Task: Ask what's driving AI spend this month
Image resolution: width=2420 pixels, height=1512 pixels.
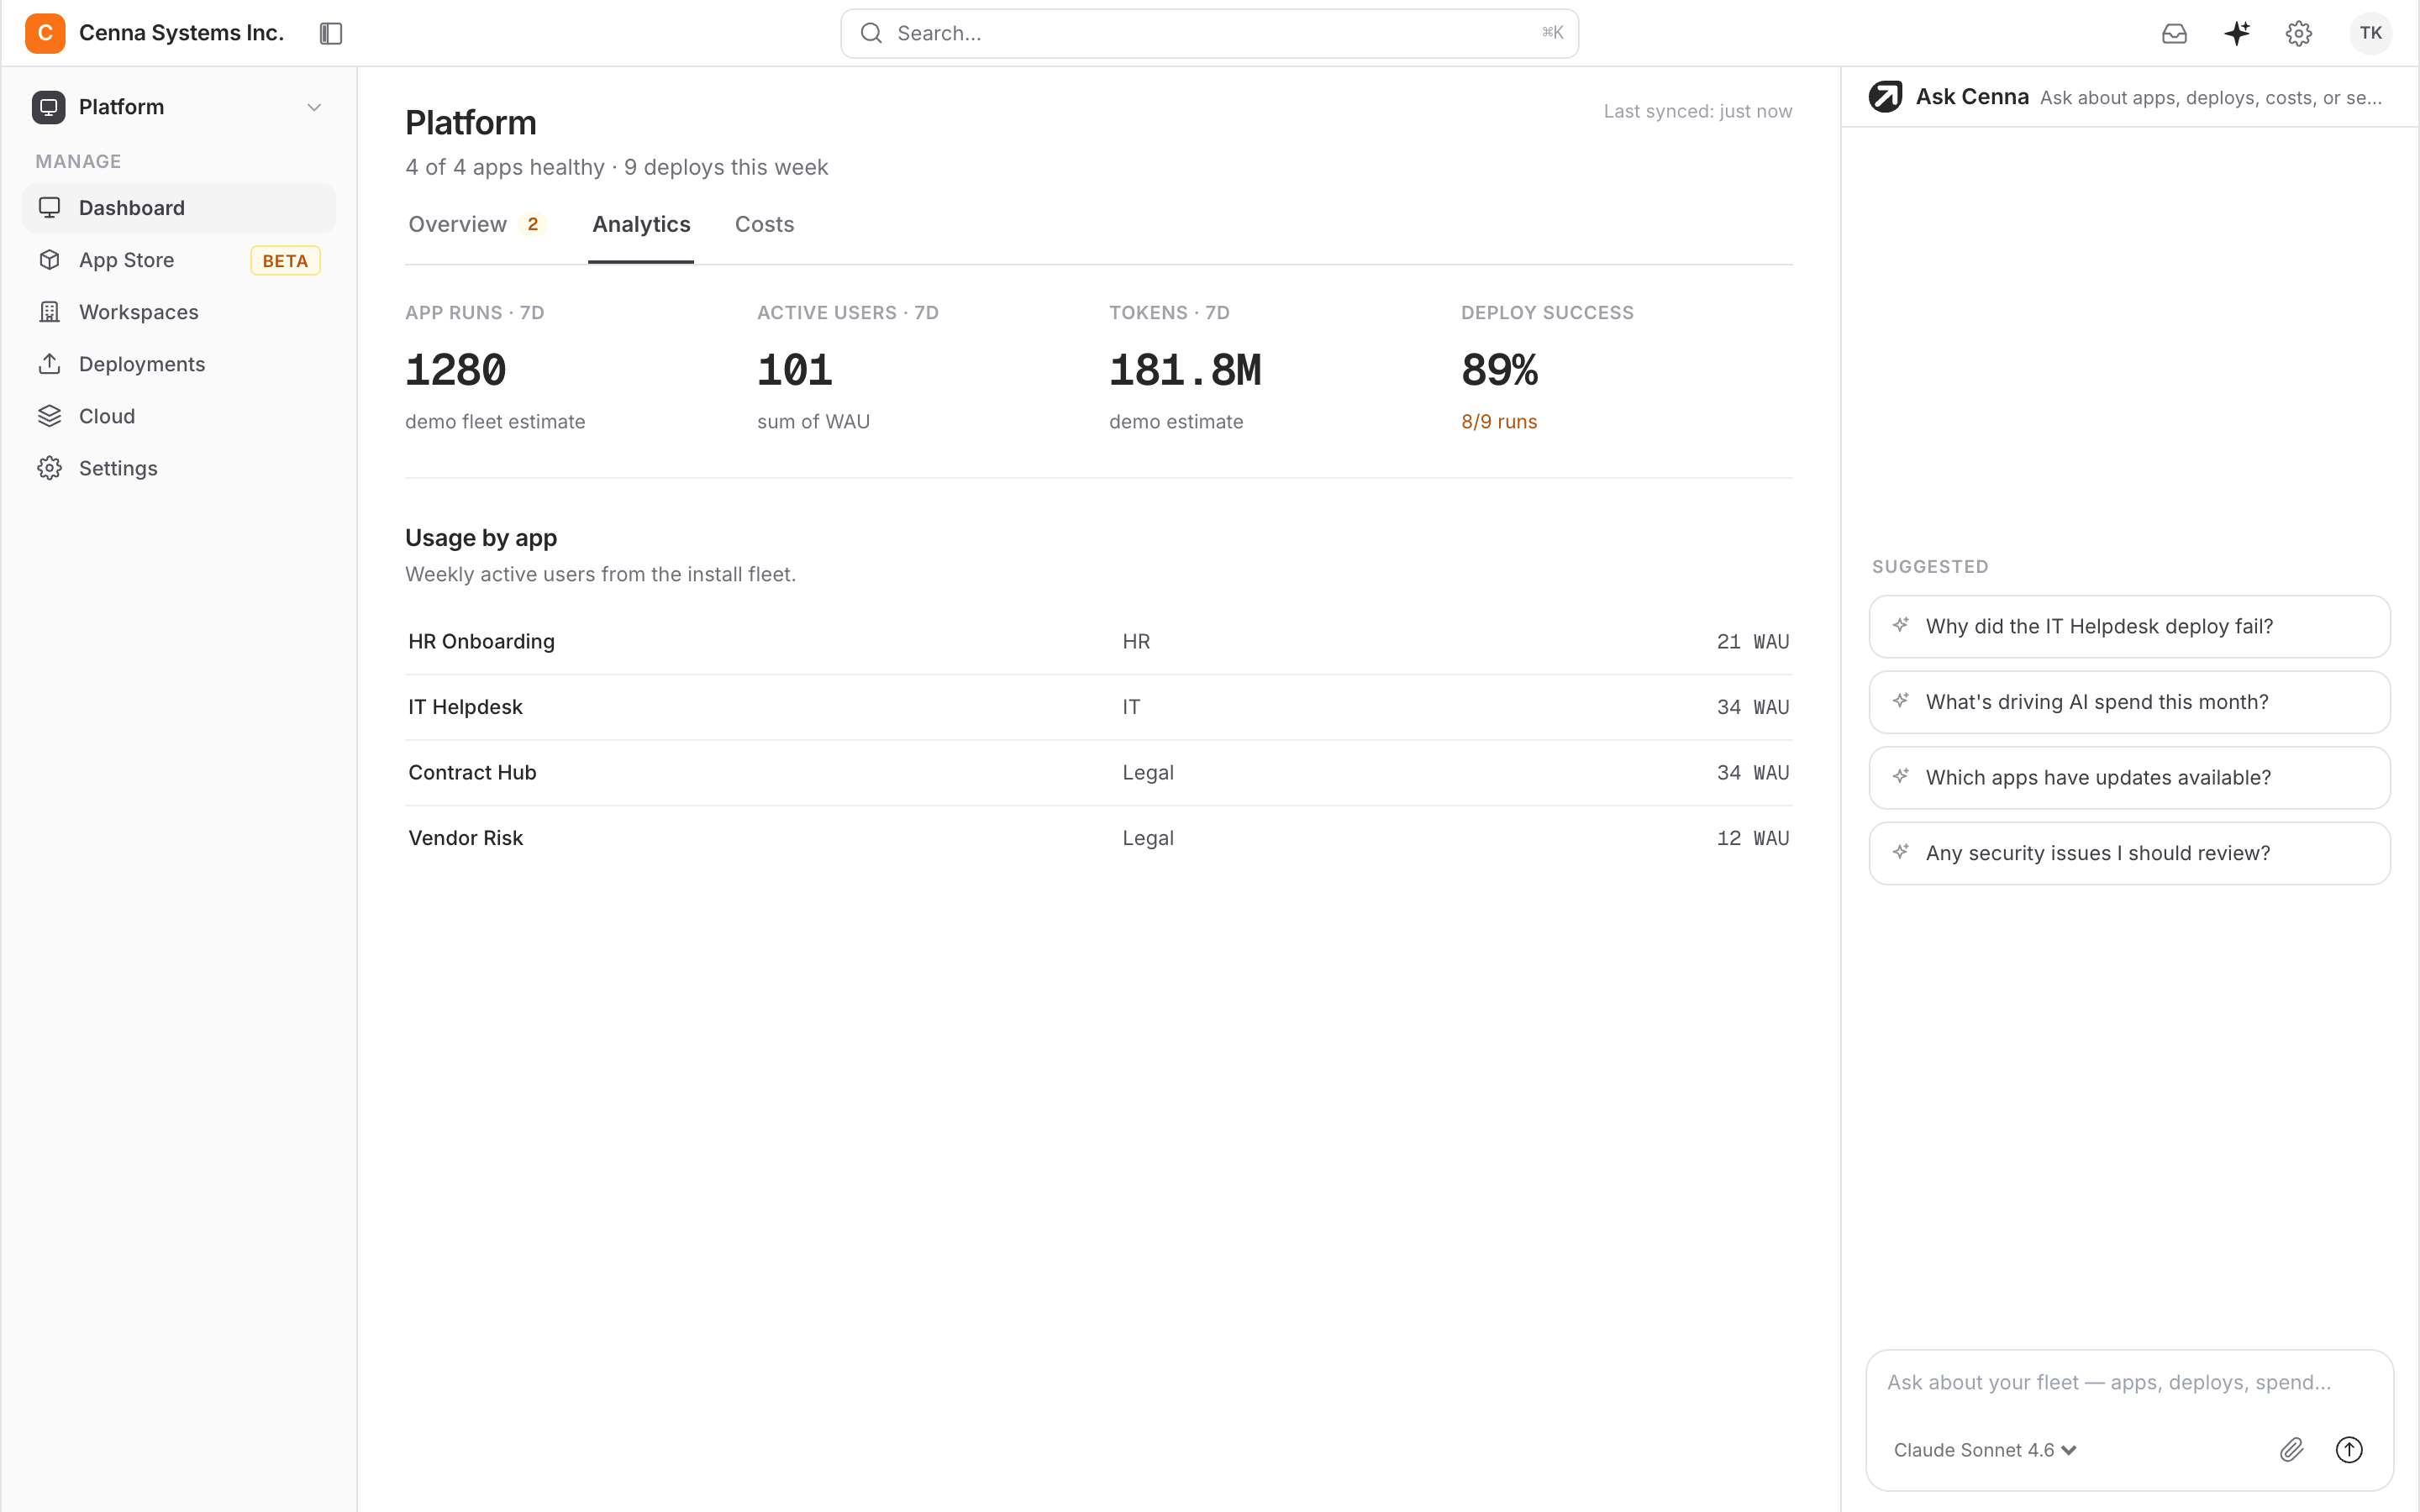Action: tap(2129, 702)
